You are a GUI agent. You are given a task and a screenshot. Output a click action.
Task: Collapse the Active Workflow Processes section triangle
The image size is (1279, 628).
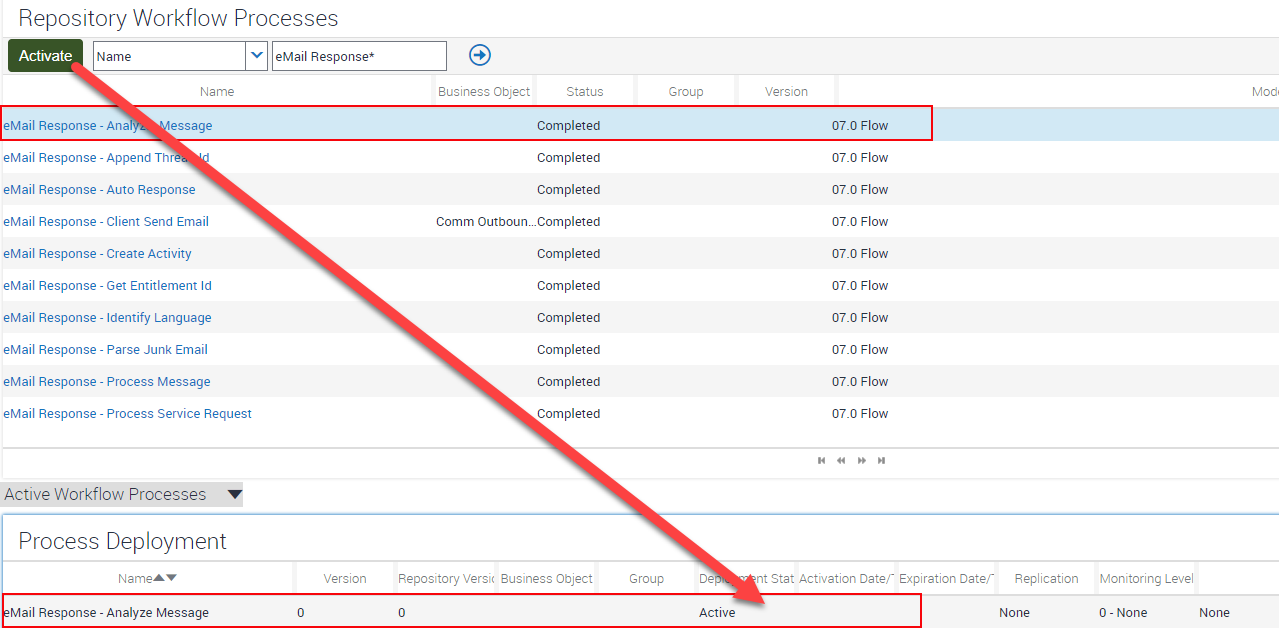234,494
